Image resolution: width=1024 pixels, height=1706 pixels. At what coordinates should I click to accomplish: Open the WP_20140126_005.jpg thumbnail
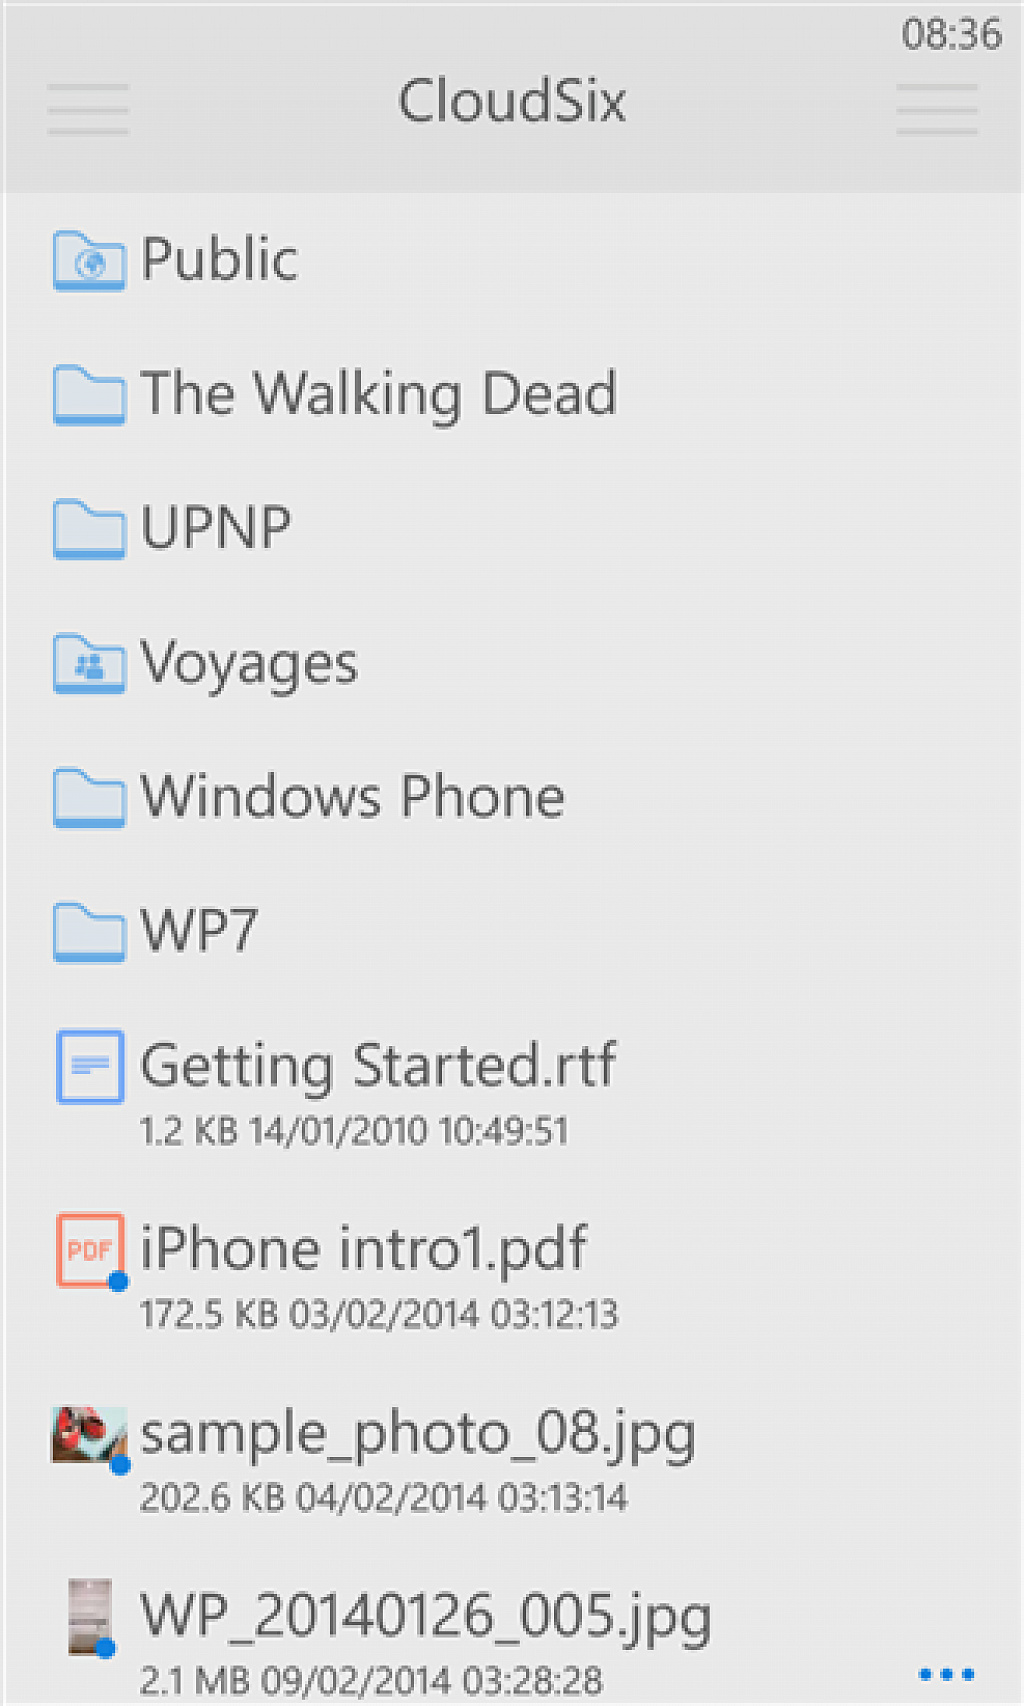pos(90,1617)
